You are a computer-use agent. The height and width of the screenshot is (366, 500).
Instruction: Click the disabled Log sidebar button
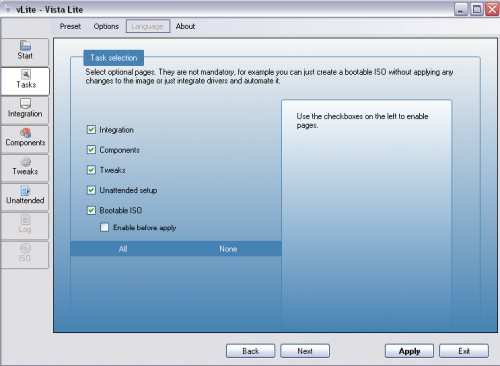pyautogui.click(x=25, y=226)
